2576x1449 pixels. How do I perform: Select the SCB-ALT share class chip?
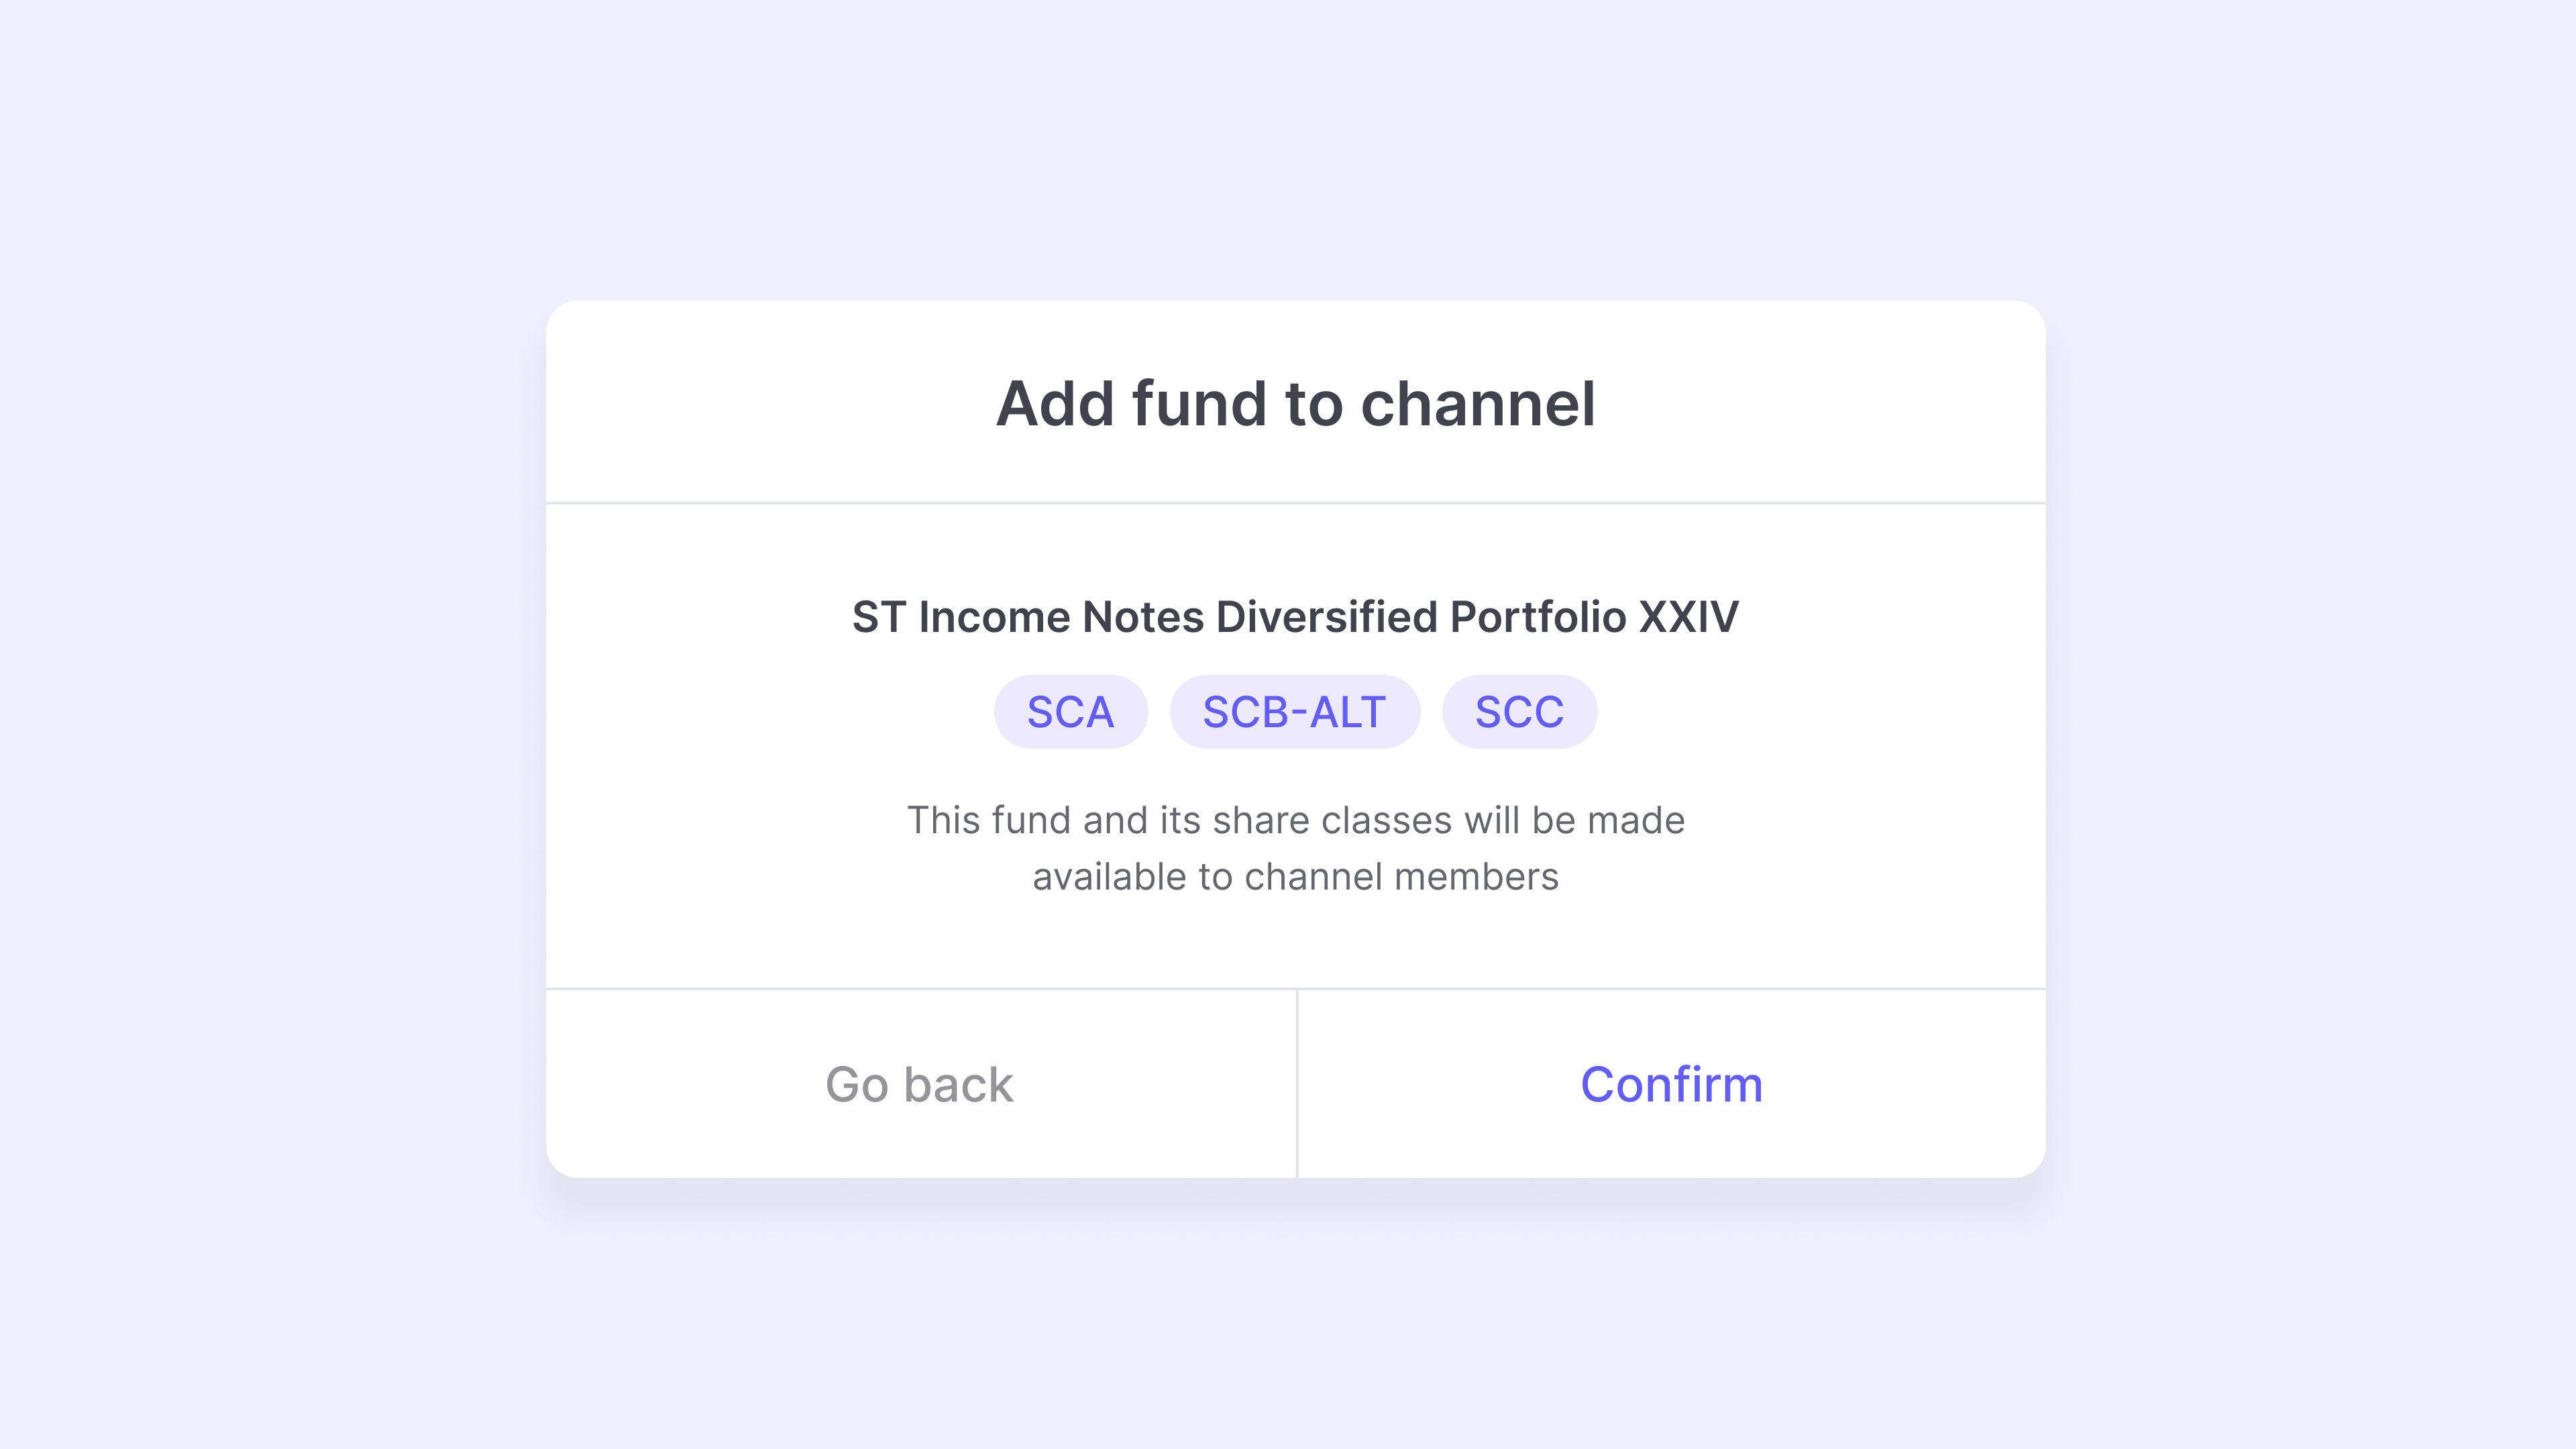click(1294, 712)
